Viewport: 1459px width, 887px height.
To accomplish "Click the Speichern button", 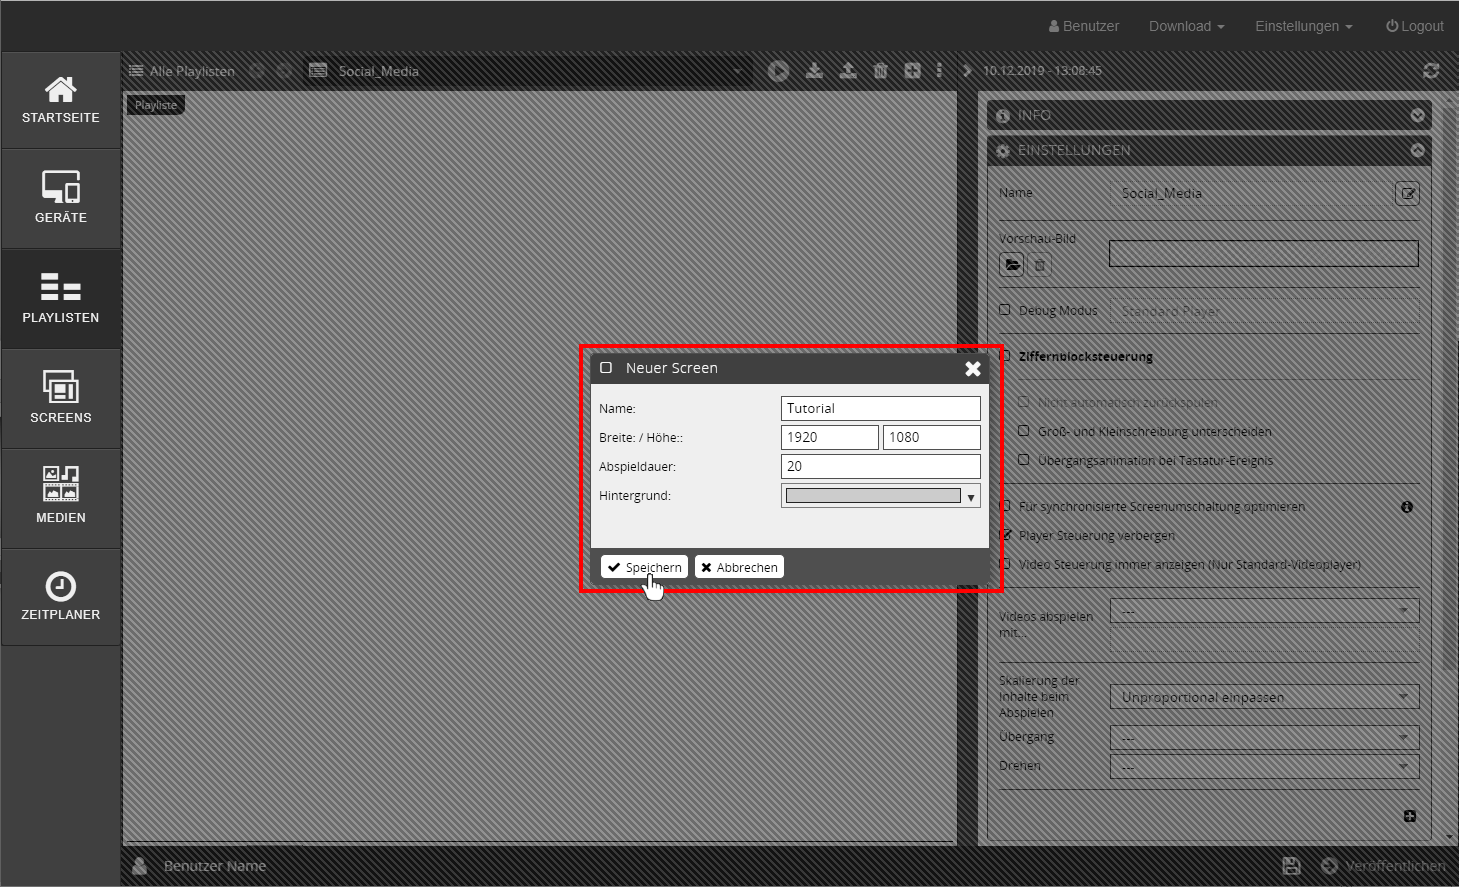I will pyautogui.click(x=644, y=567).
